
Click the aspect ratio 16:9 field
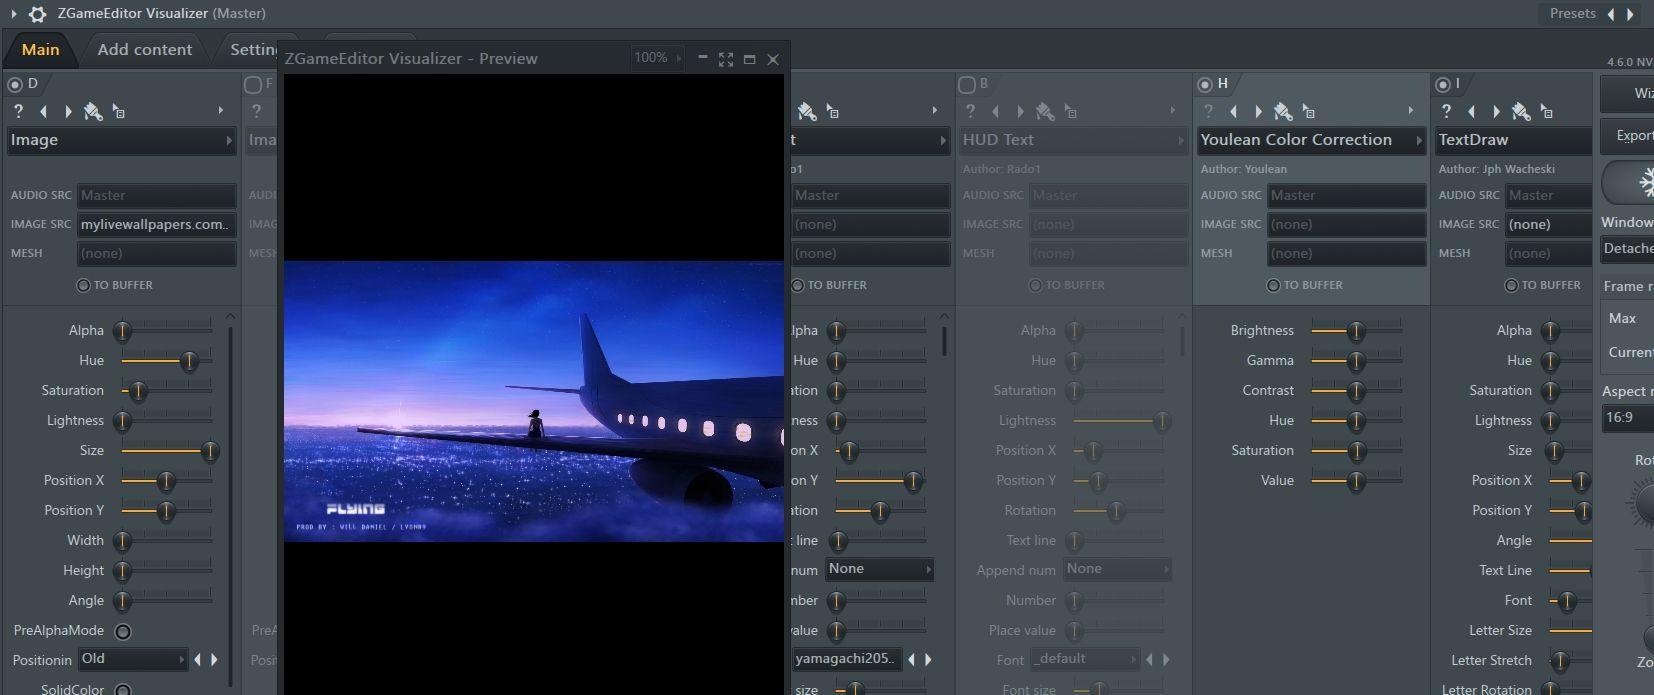point(1627,418)
